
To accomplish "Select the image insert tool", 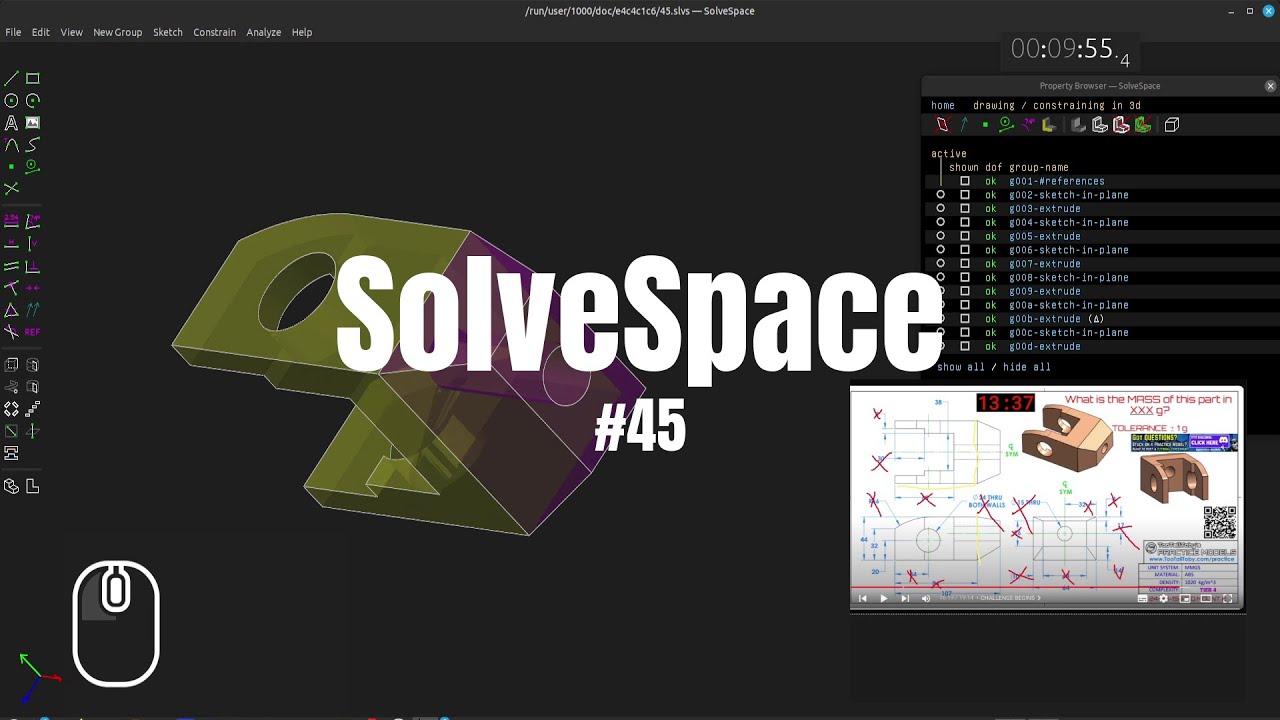I will pos(33,122).
